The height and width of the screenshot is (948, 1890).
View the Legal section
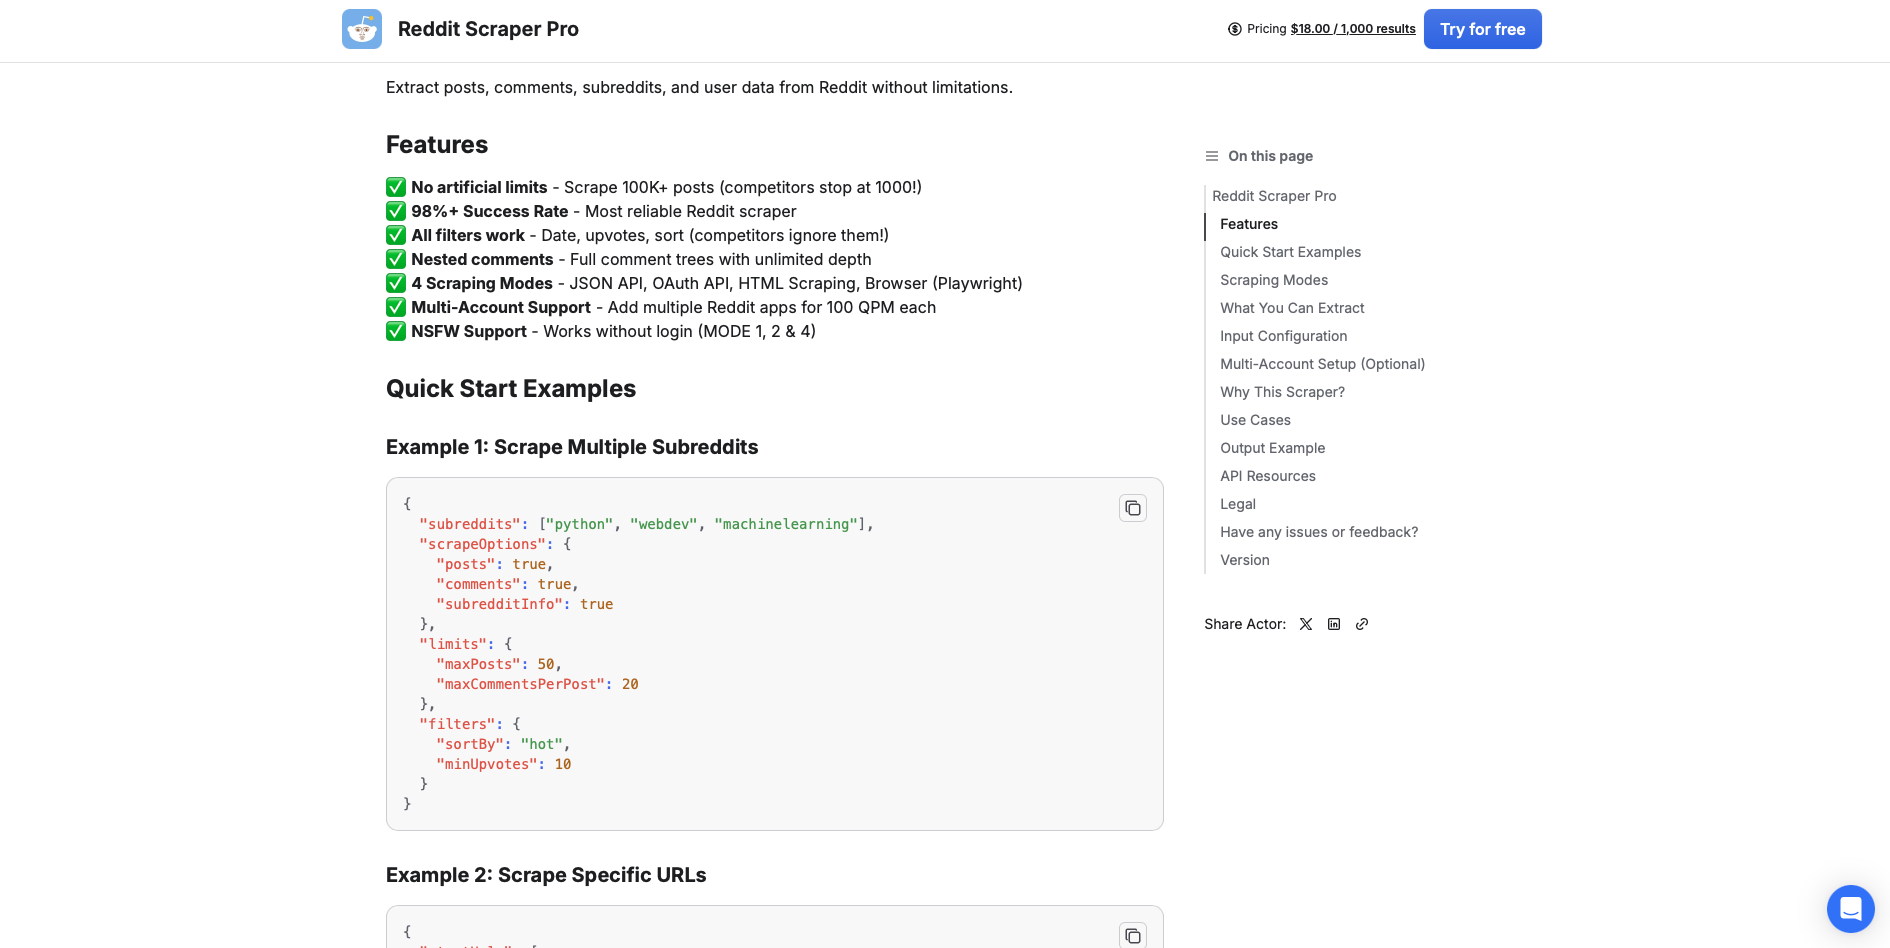click(x=1237, y=504)
